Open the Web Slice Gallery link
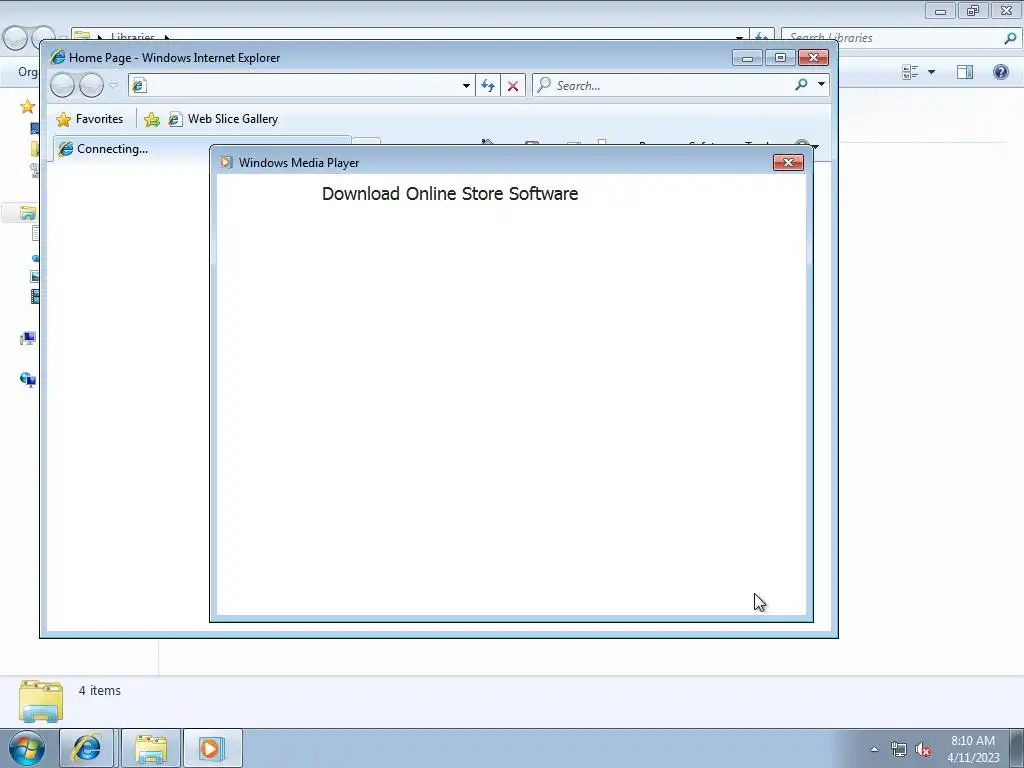 223,119
